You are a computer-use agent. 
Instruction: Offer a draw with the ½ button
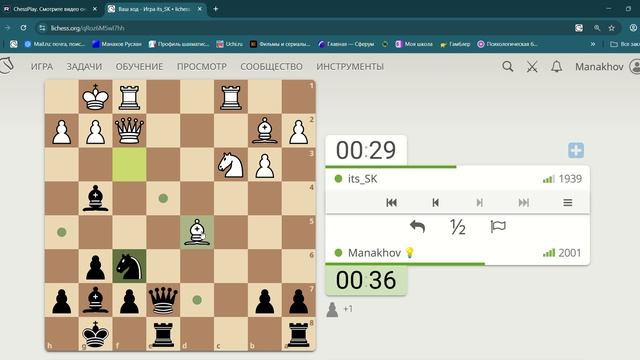pyautogui.click(x=458, y=227)
